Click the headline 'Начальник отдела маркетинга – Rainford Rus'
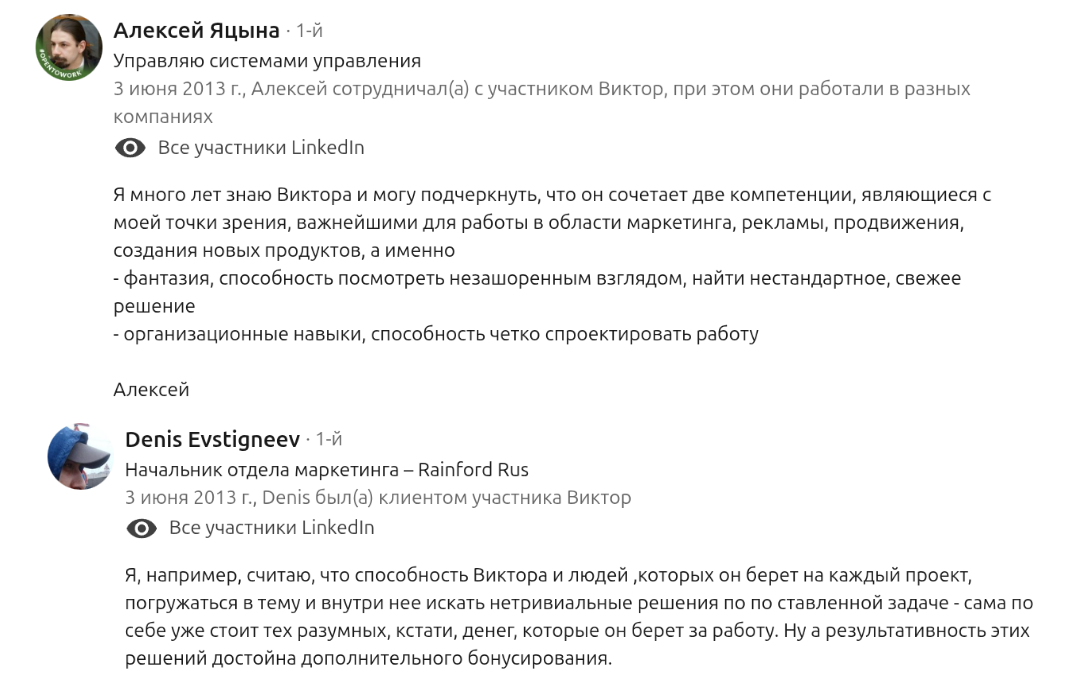Screen dimensions: 1081x700 pyautogui.click(x=327, y=469)
